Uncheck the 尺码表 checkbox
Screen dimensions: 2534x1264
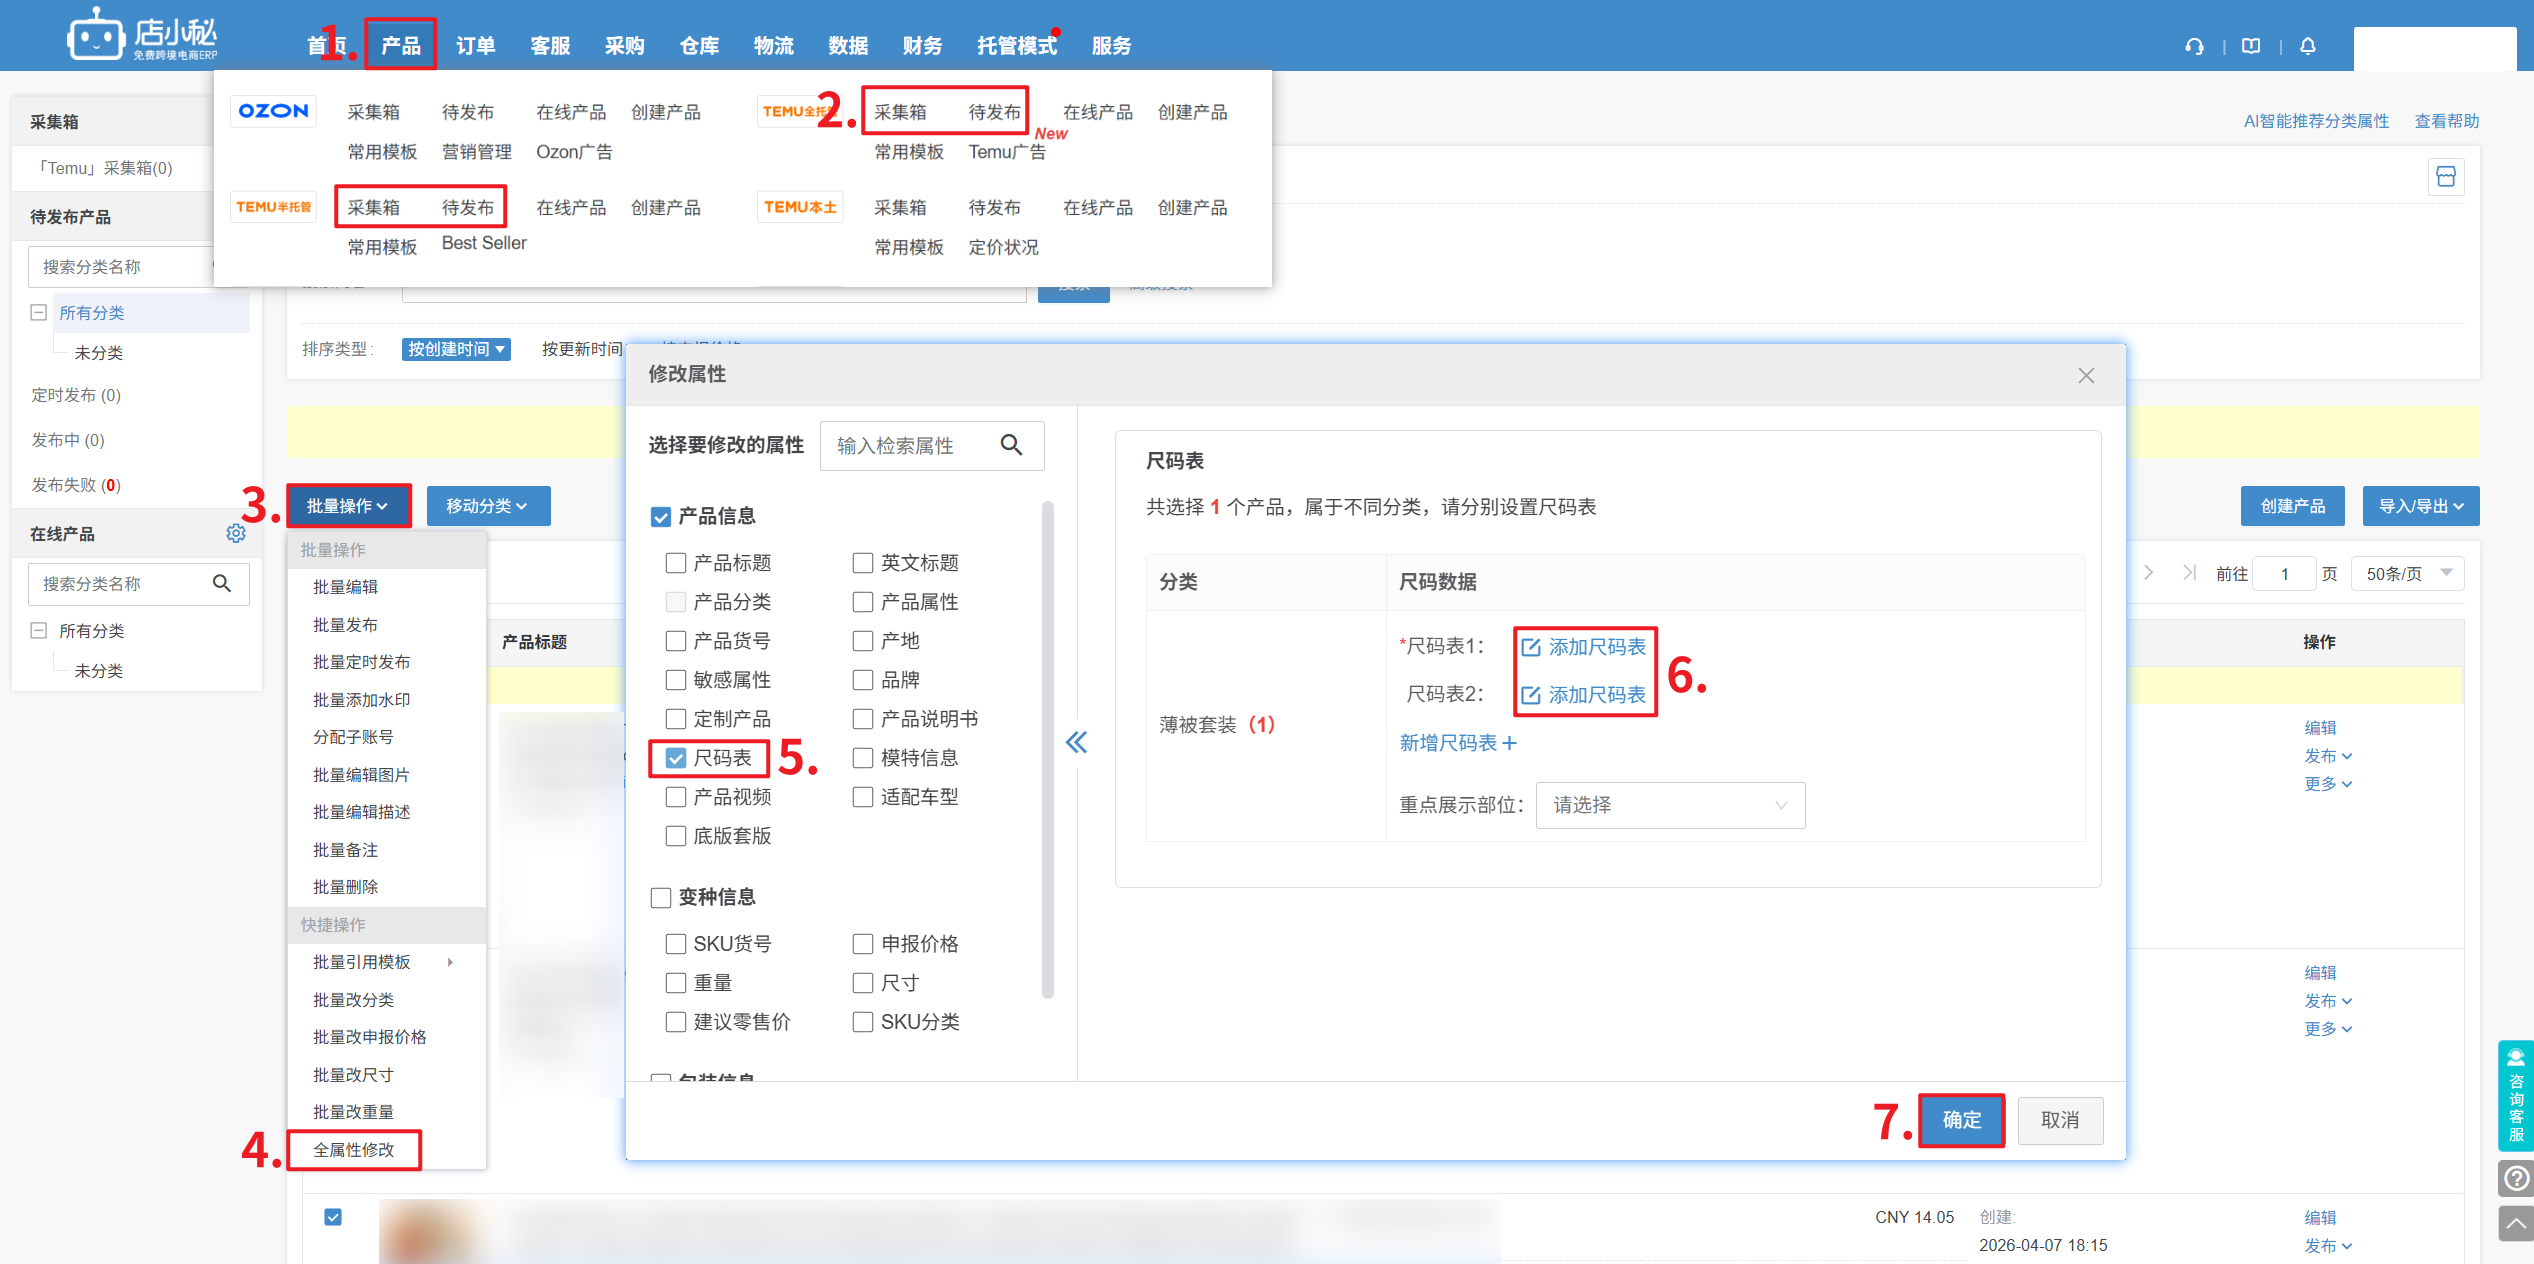[x=676, y=758]
